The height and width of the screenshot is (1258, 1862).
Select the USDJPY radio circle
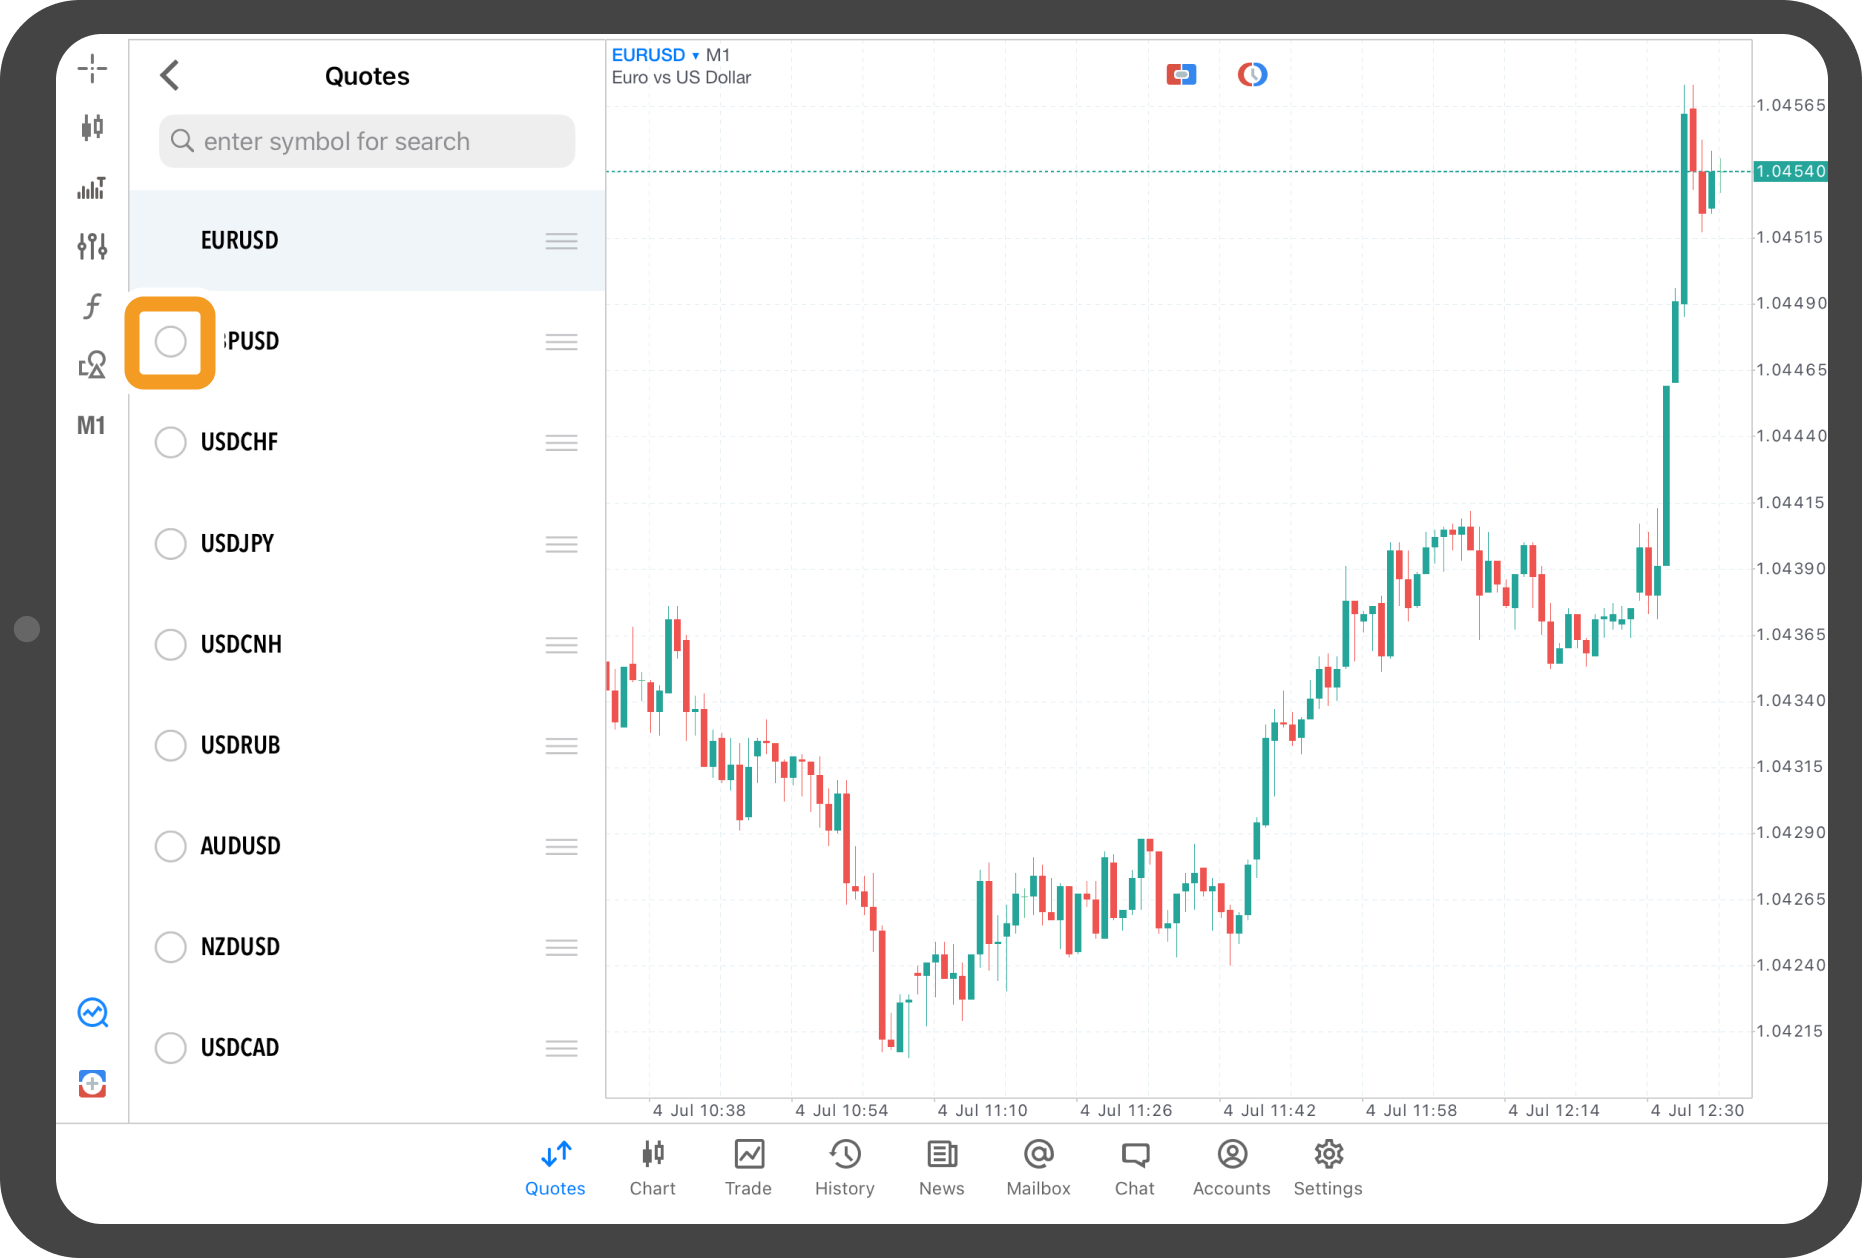point(171,544)
